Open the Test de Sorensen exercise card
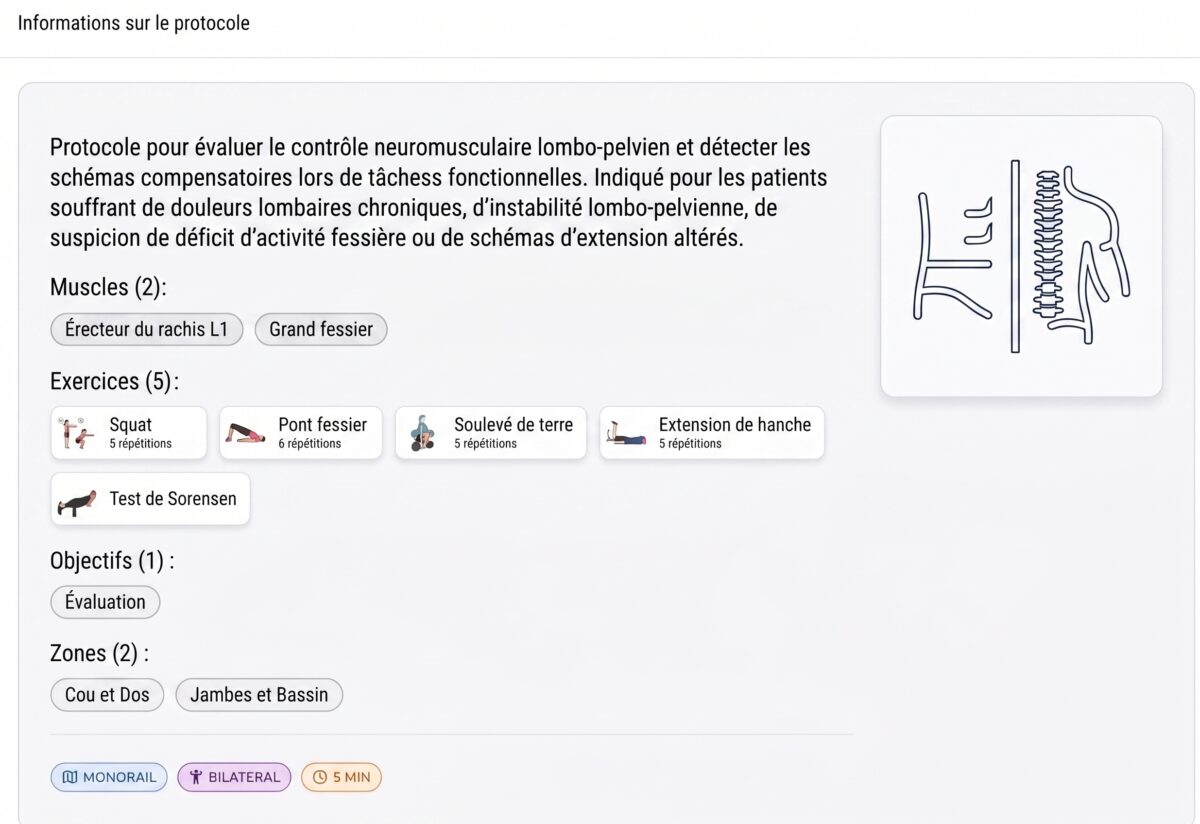 pos(150,499)
